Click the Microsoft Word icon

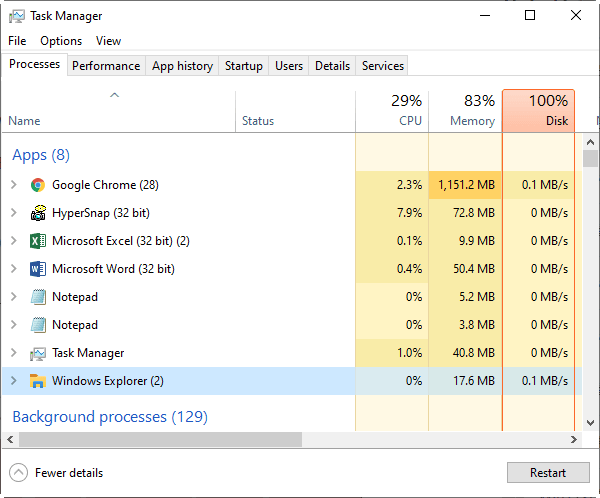(38, 269)
